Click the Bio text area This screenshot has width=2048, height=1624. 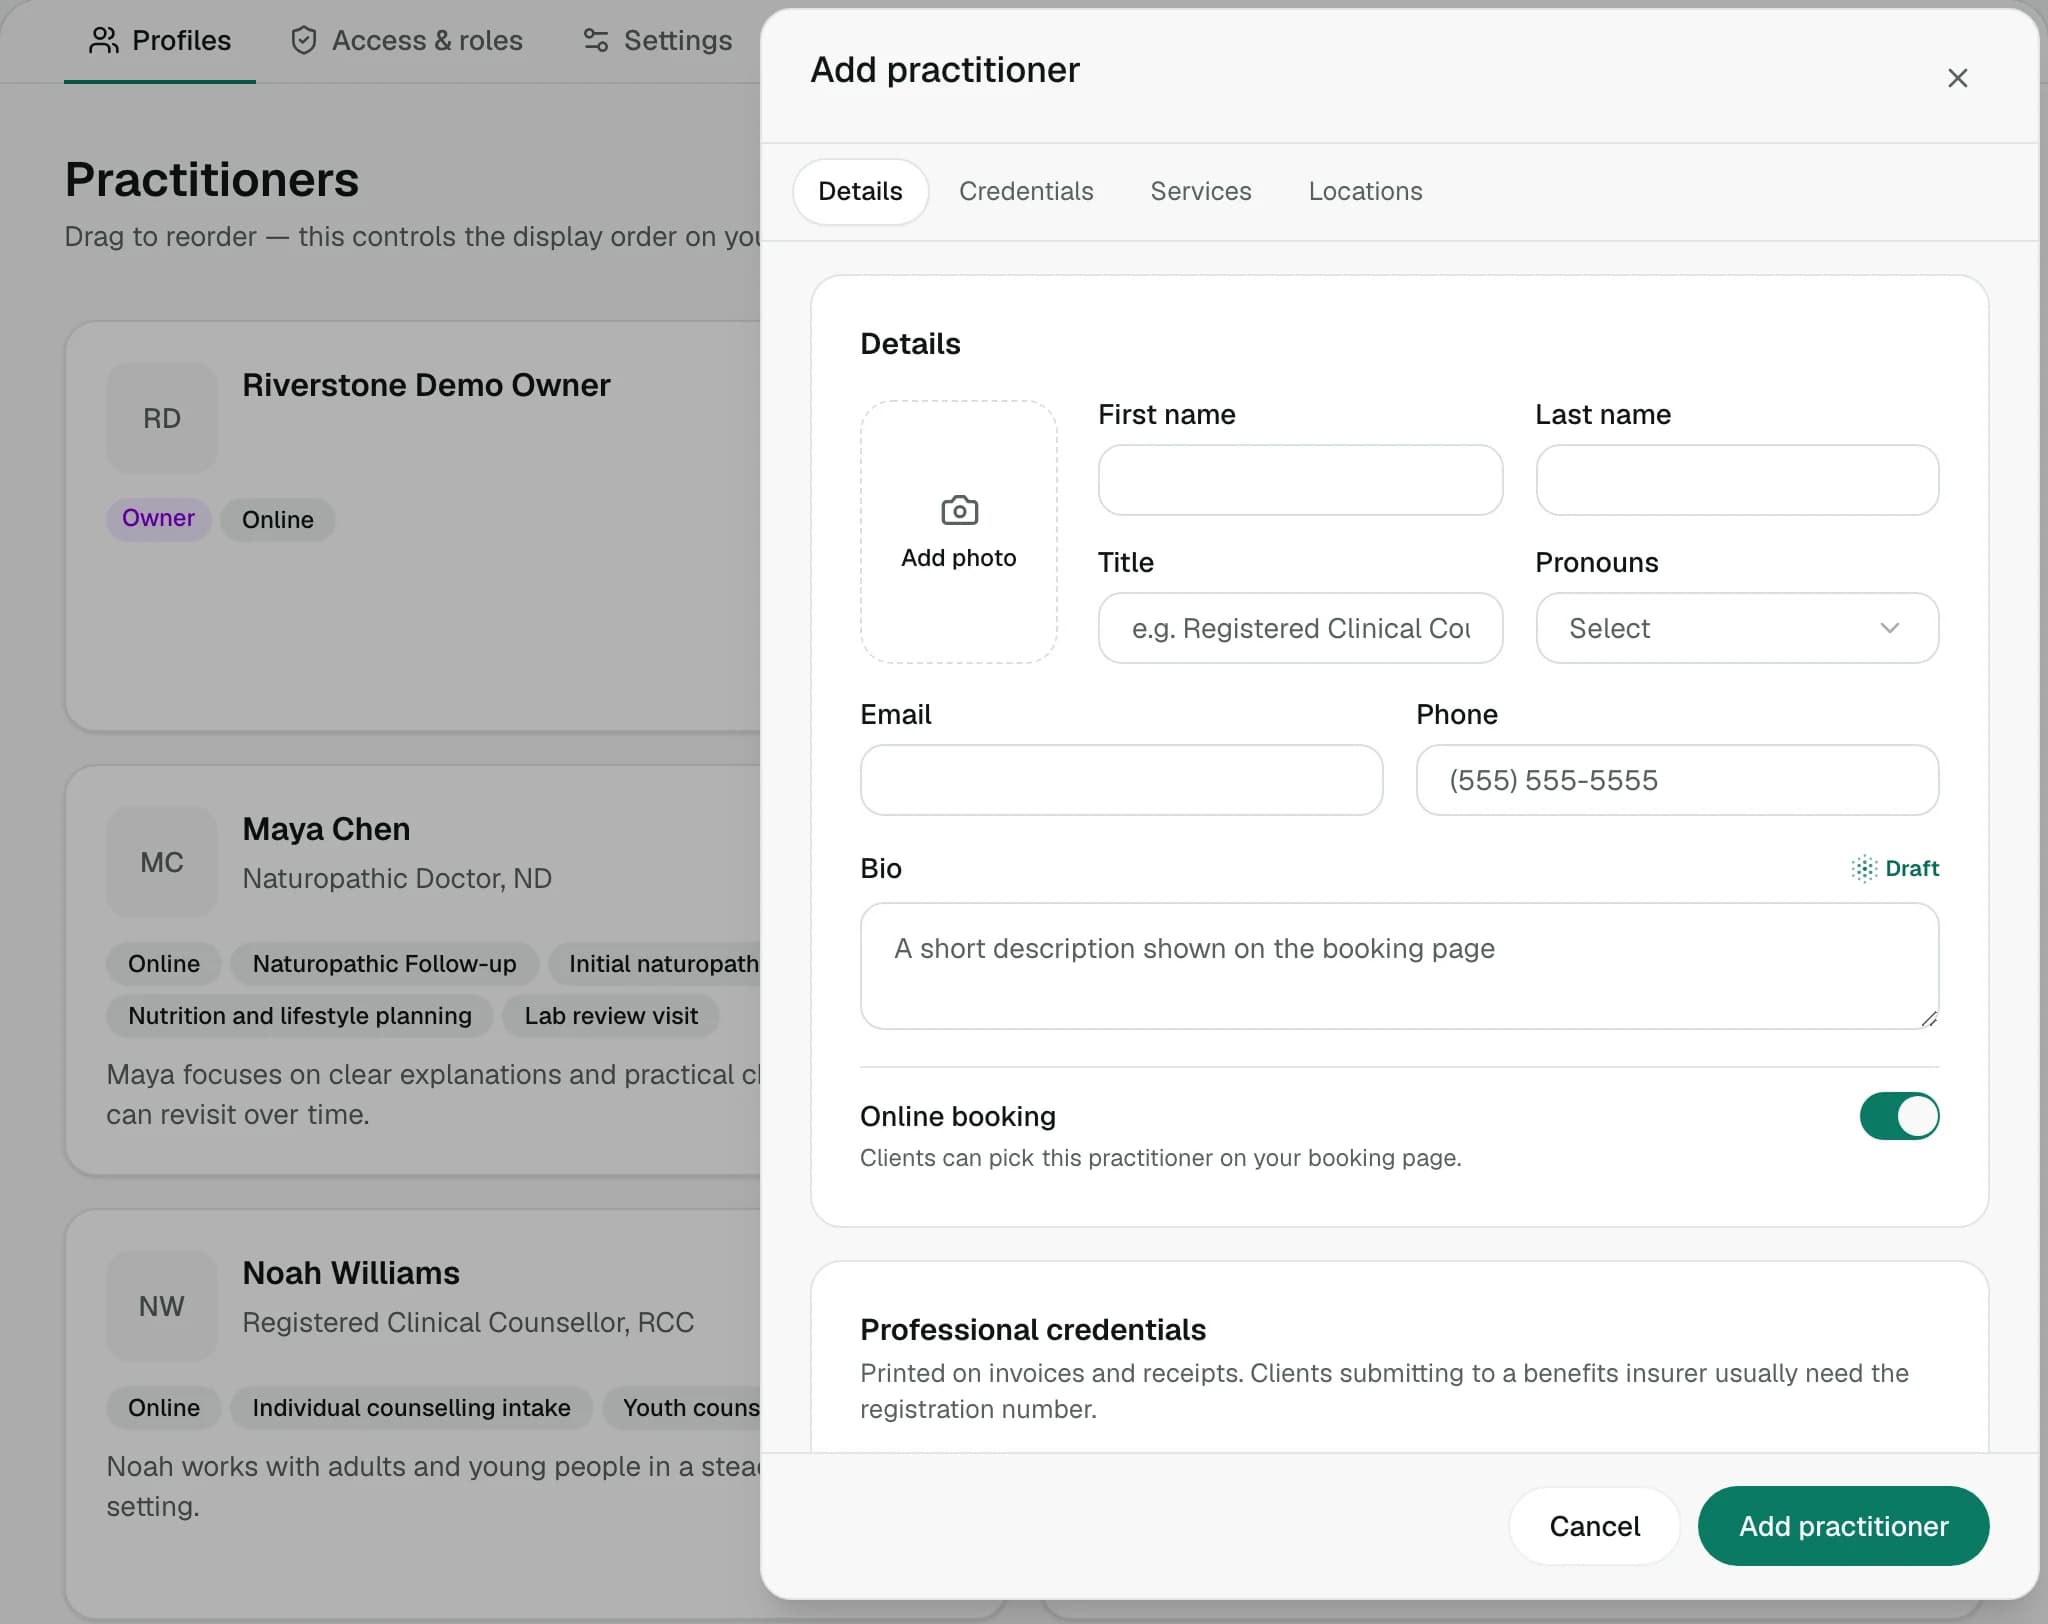point(1399,966)
